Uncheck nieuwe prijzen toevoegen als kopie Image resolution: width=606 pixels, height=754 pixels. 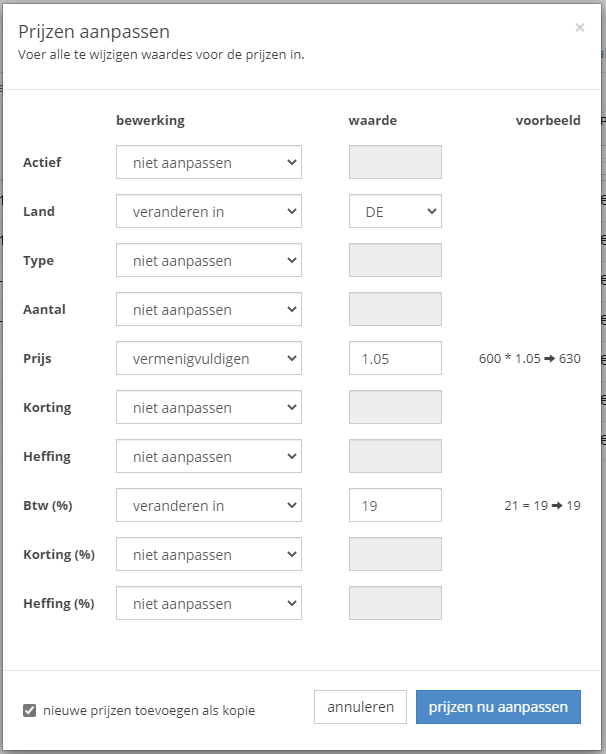pos(29,710)
